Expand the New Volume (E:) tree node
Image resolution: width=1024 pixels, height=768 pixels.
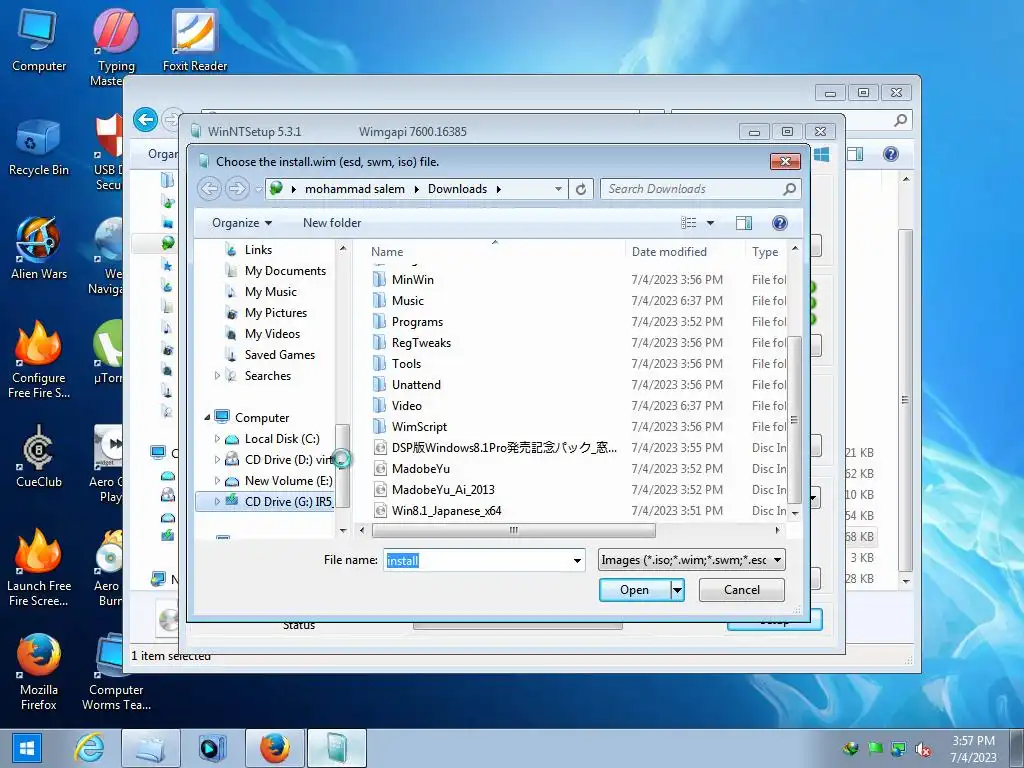pos(217,481)
